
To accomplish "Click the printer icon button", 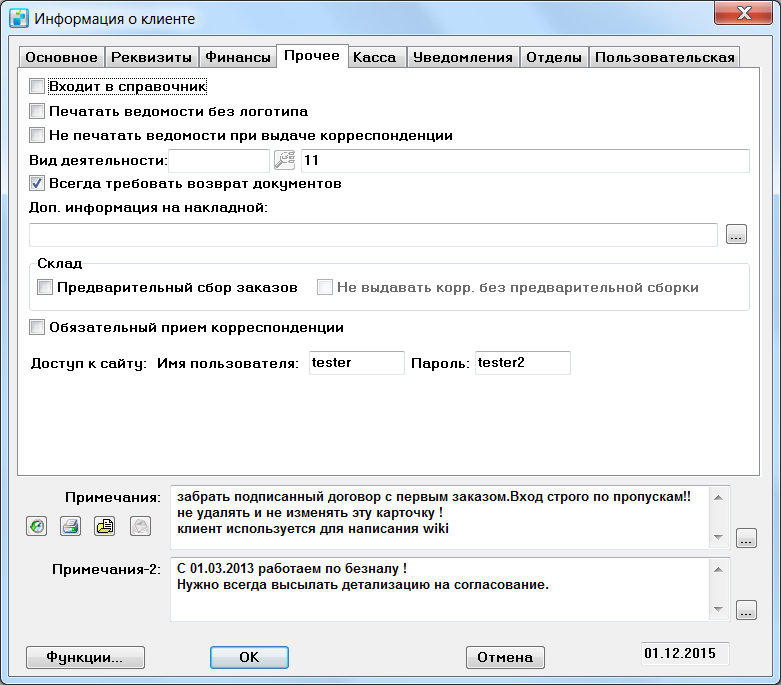I will click(x=71, y=526).
